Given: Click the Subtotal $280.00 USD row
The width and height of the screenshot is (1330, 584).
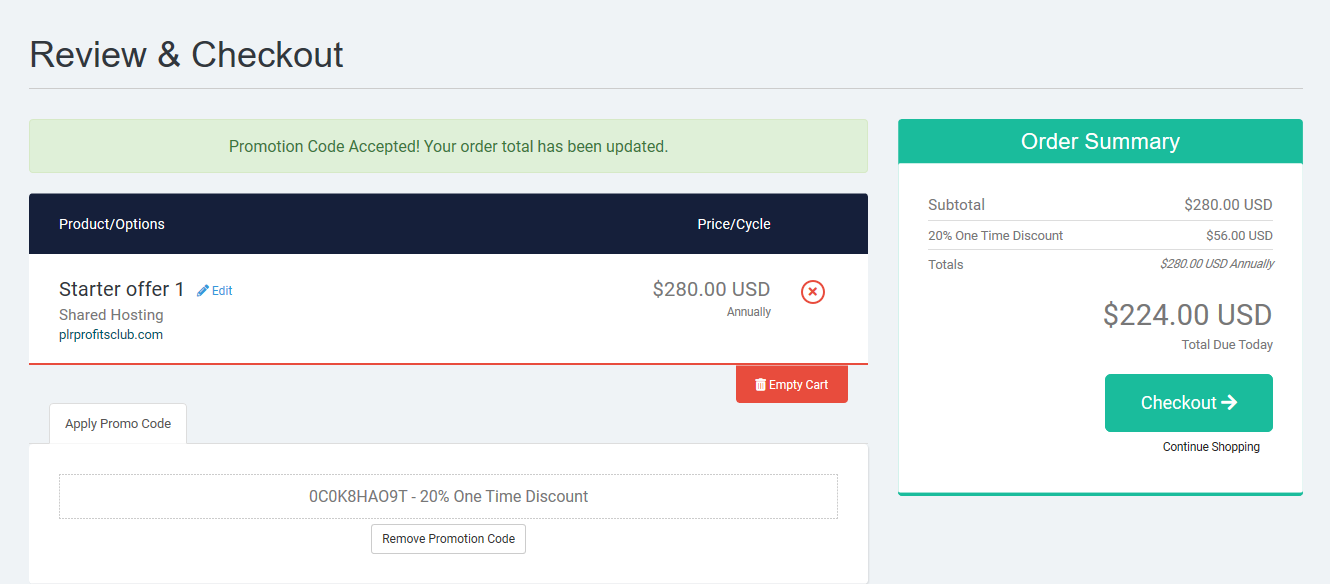Looking at the screenshot, I should click(x=1100, y=205).
